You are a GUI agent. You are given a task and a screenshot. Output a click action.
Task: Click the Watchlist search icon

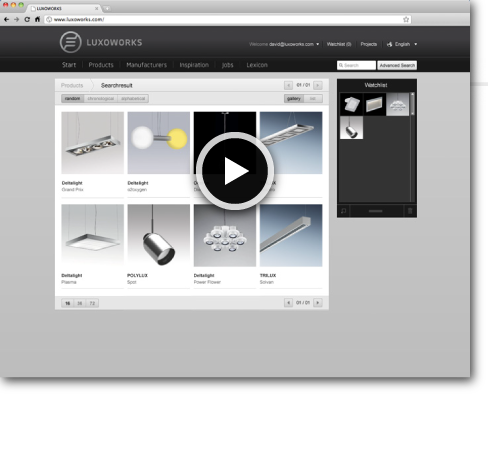coord(343,211)
